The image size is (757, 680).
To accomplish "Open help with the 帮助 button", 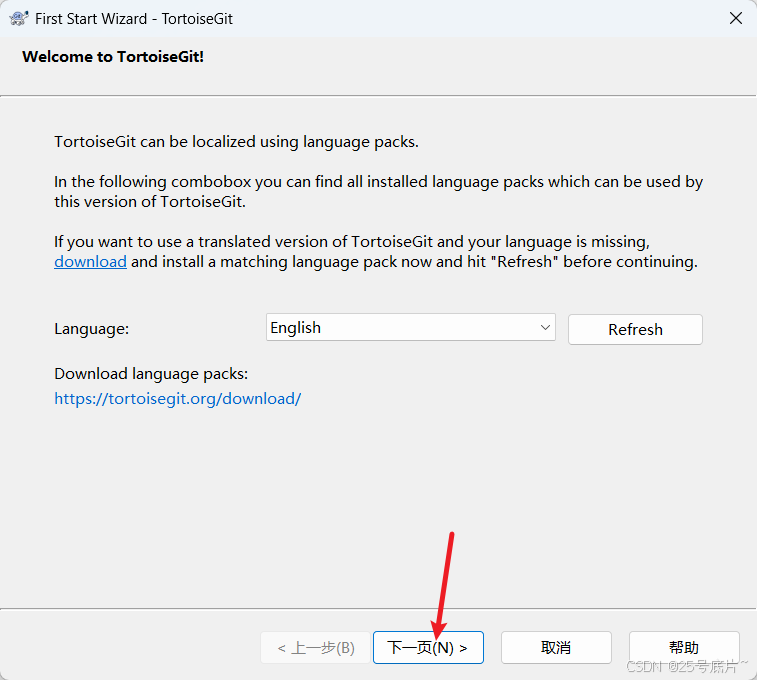I will 684,647.
